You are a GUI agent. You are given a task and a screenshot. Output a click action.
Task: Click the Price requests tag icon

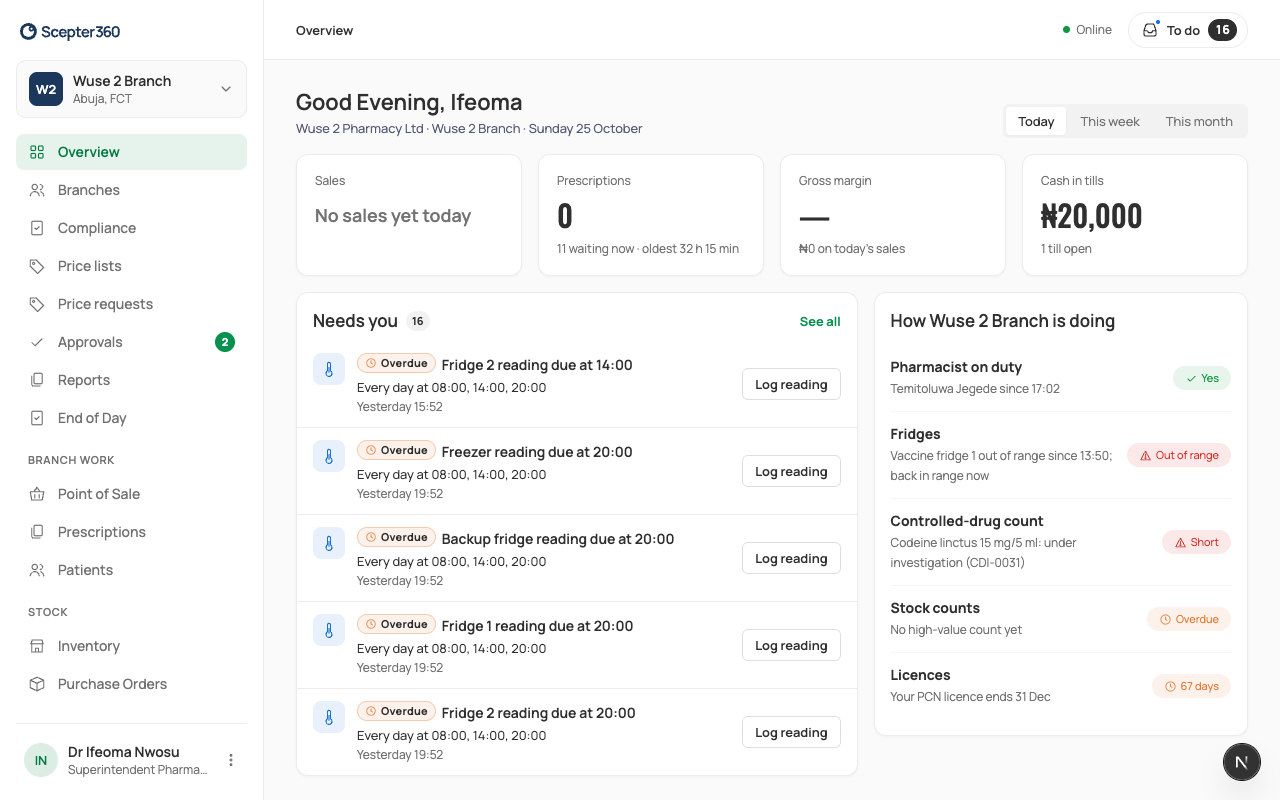pos(37,304)
